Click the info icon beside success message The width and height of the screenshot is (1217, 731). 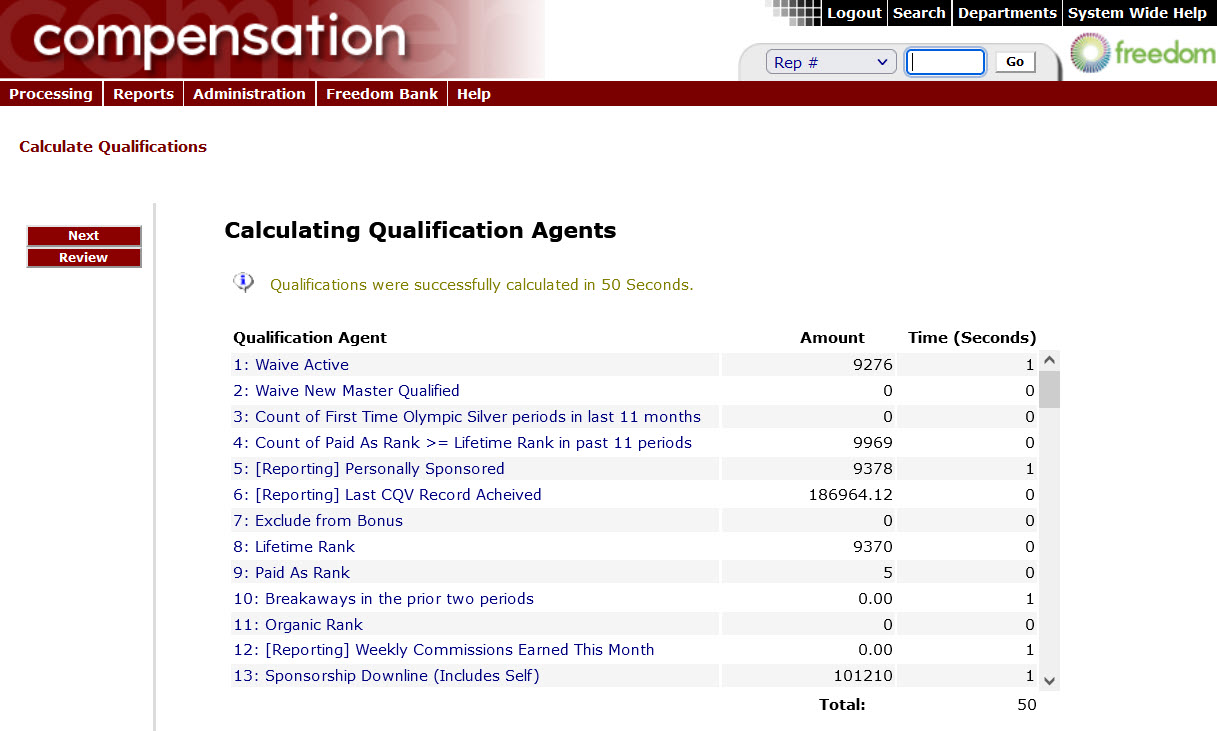coord(243,283)
